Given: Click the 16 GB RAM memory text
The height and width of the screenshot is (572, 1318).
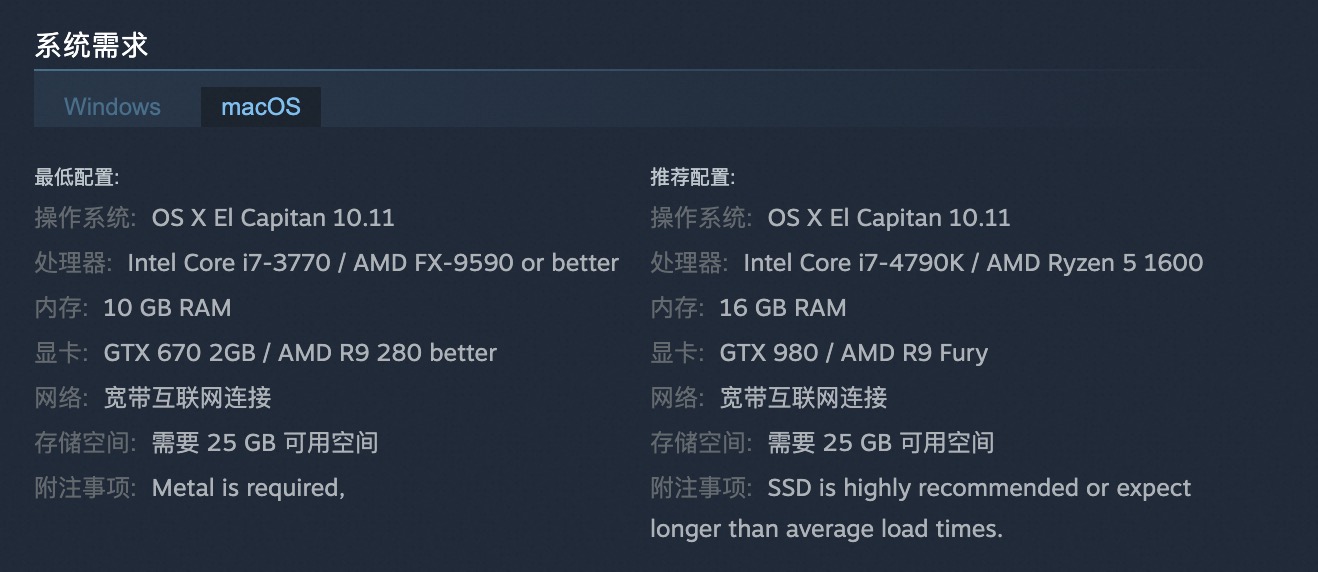Looking at the screenshot, I should point(783,308).
